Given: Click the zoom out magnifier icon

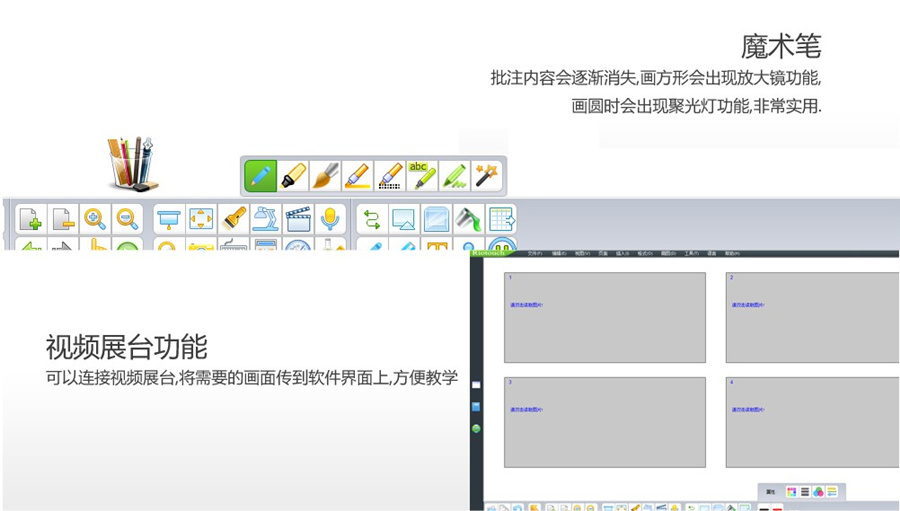Looking at the screenshot, I should click(x=127, y=219).
